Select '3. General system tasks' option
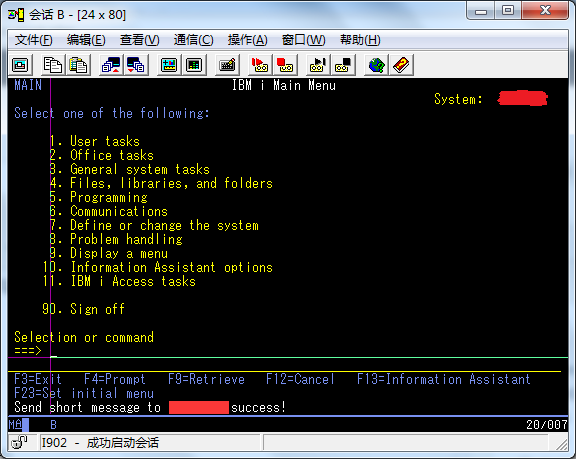 coord(129,169)
